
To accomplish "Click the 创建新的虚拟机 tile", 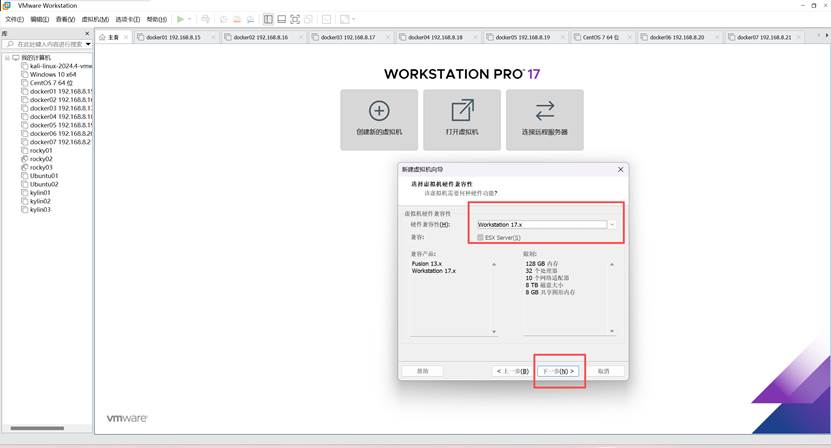I will coord(379,120).
